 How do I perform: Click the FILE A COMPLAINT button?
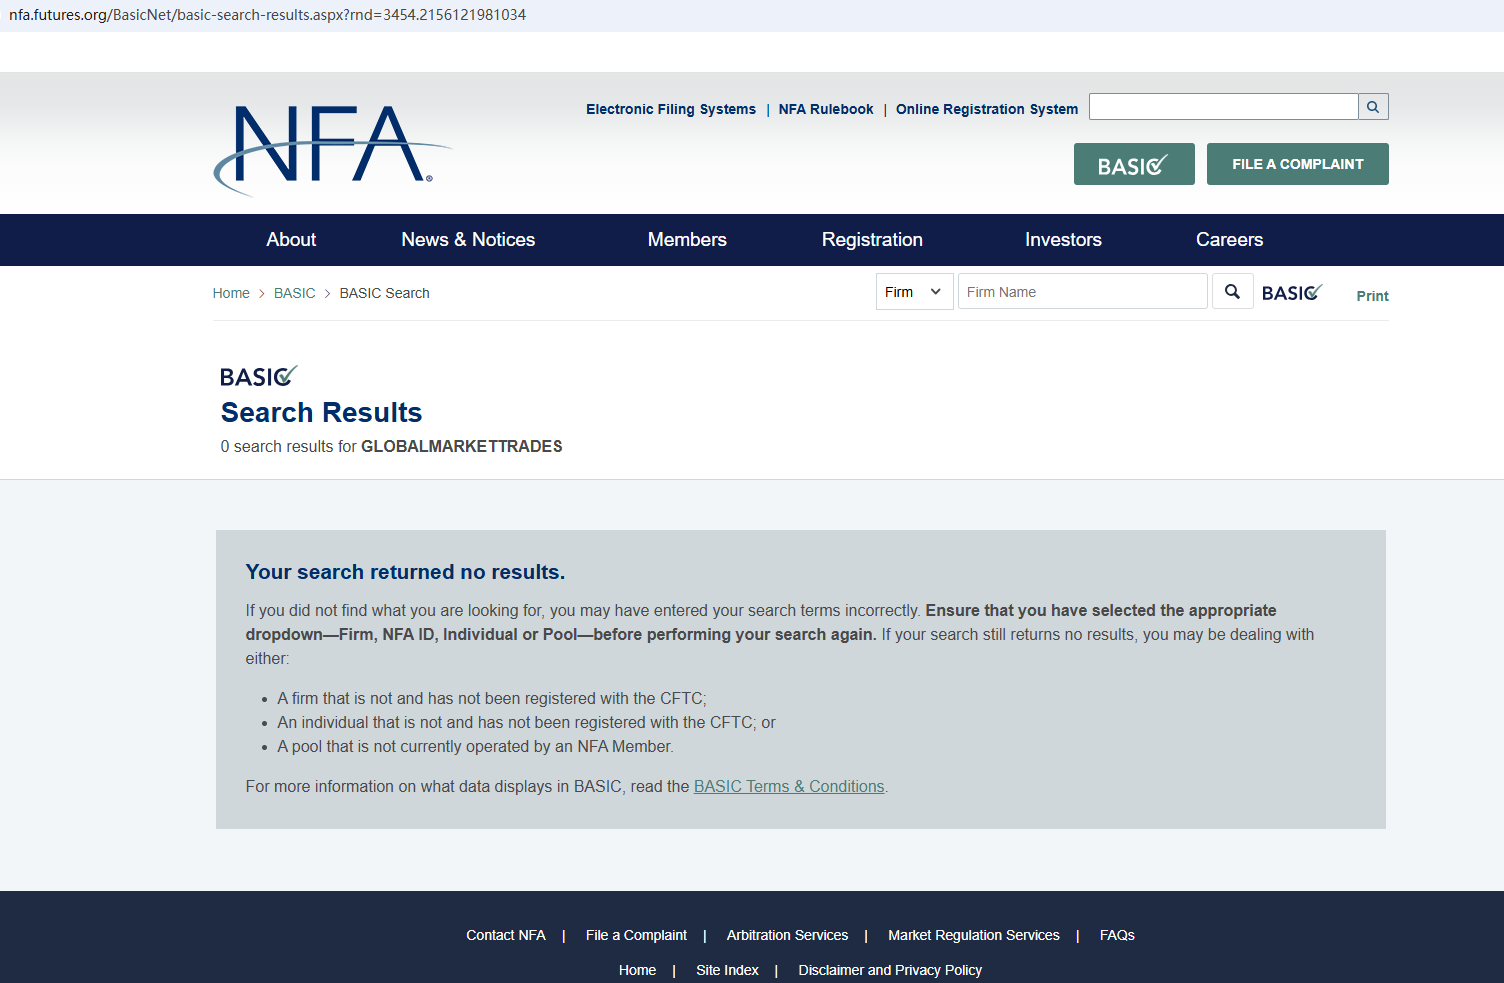coord(1297,164)
